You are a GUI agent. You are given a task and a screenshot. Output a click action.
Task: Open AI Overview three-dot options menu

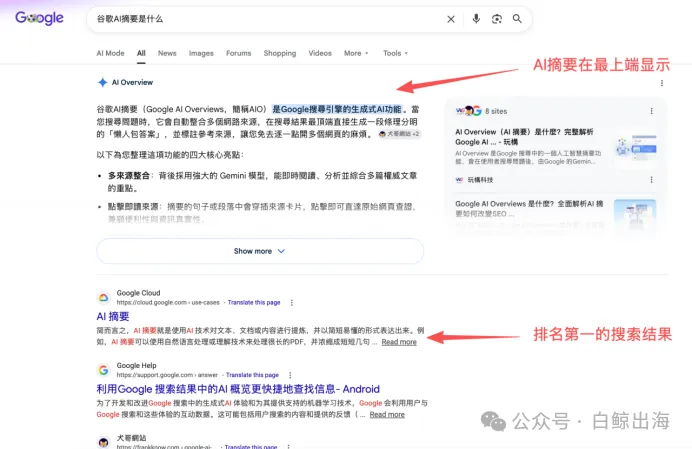coord(662,83)
